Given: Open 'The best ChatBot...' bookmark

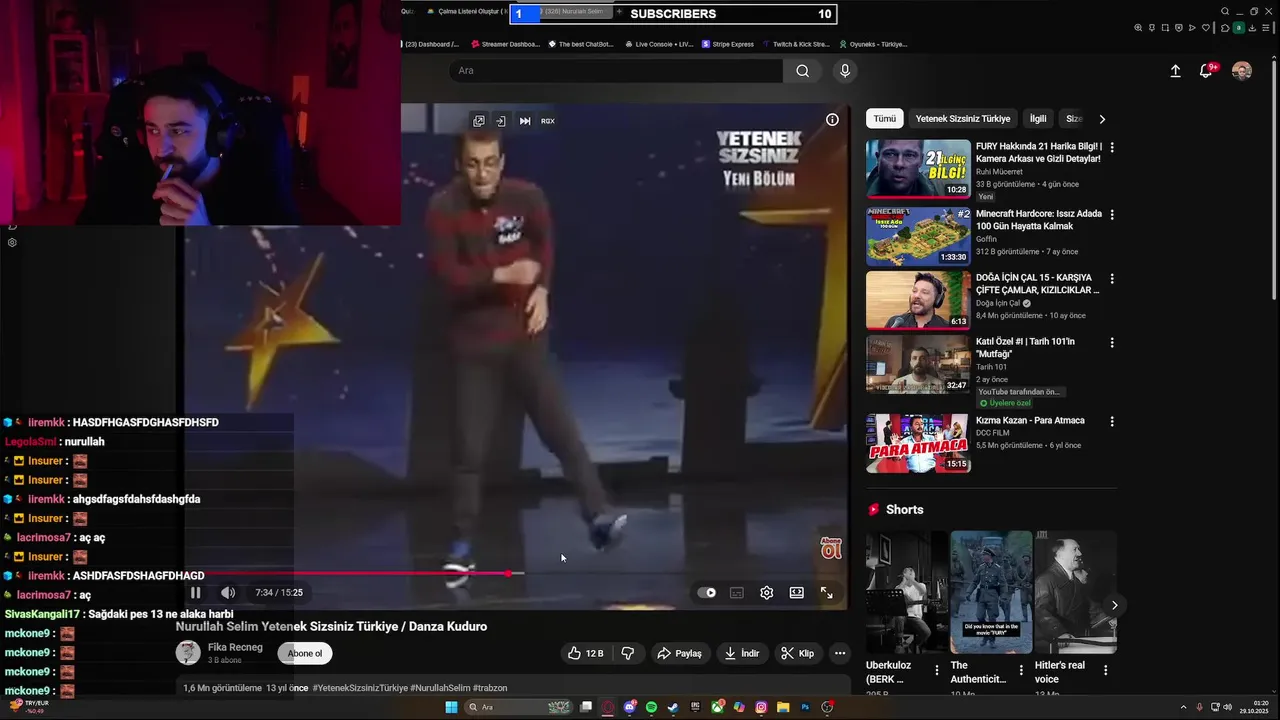Looking at the screenshot, I should pos(583,44).
